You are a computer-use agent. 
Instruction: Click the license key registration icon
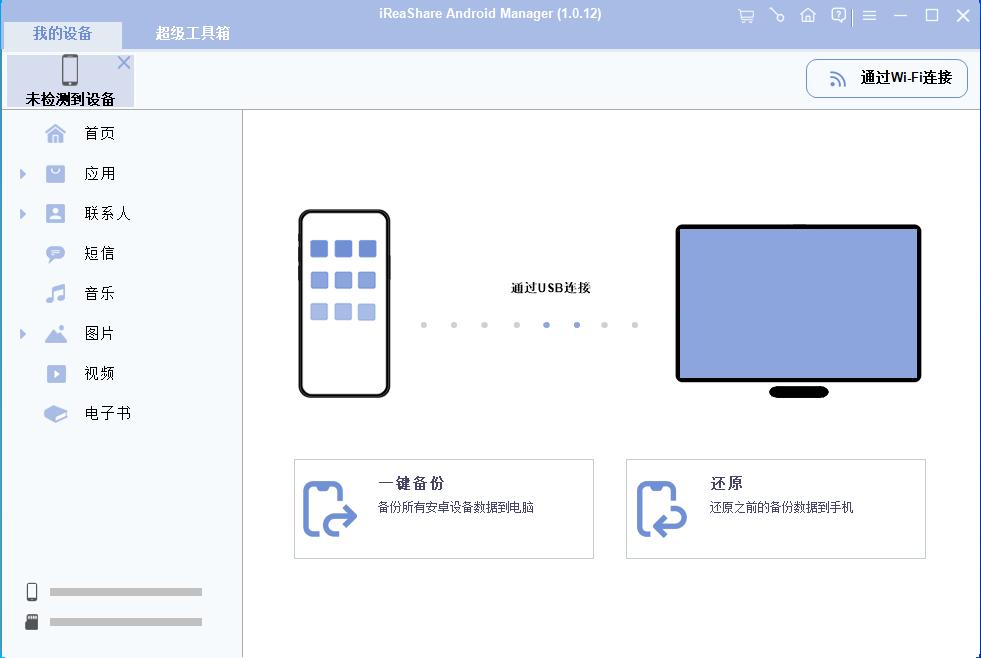point(776,16)
